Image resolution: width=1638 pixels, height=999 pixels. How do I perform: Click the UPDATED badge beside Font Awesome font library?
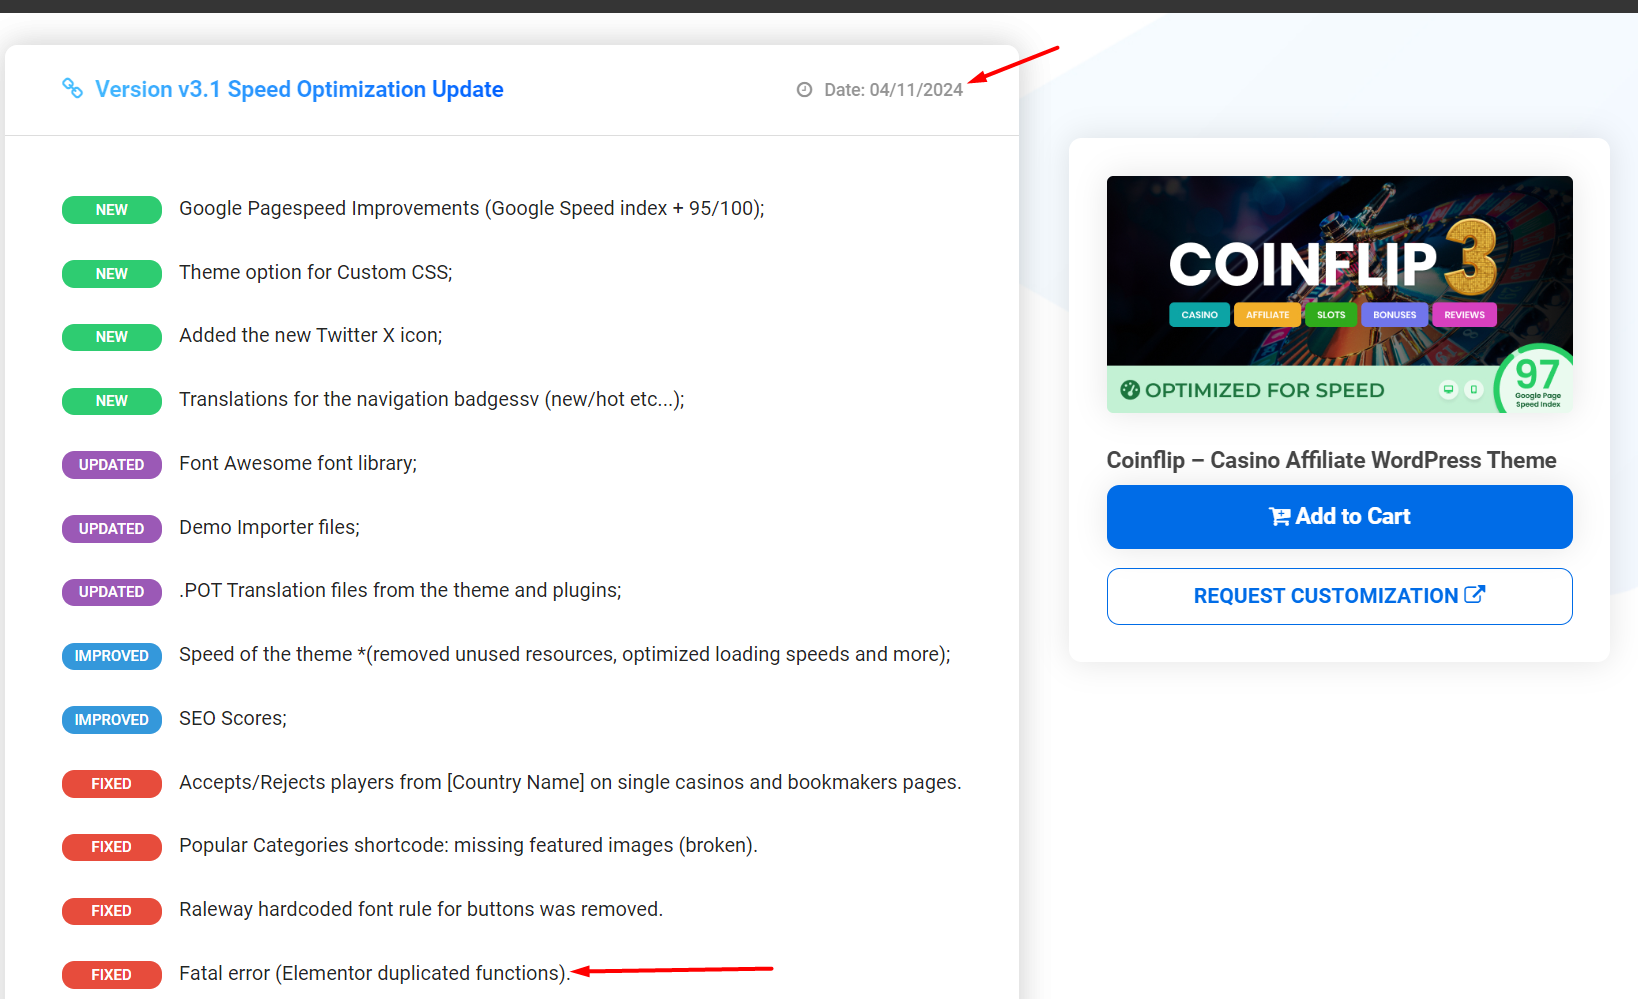(x=112, y=465)
